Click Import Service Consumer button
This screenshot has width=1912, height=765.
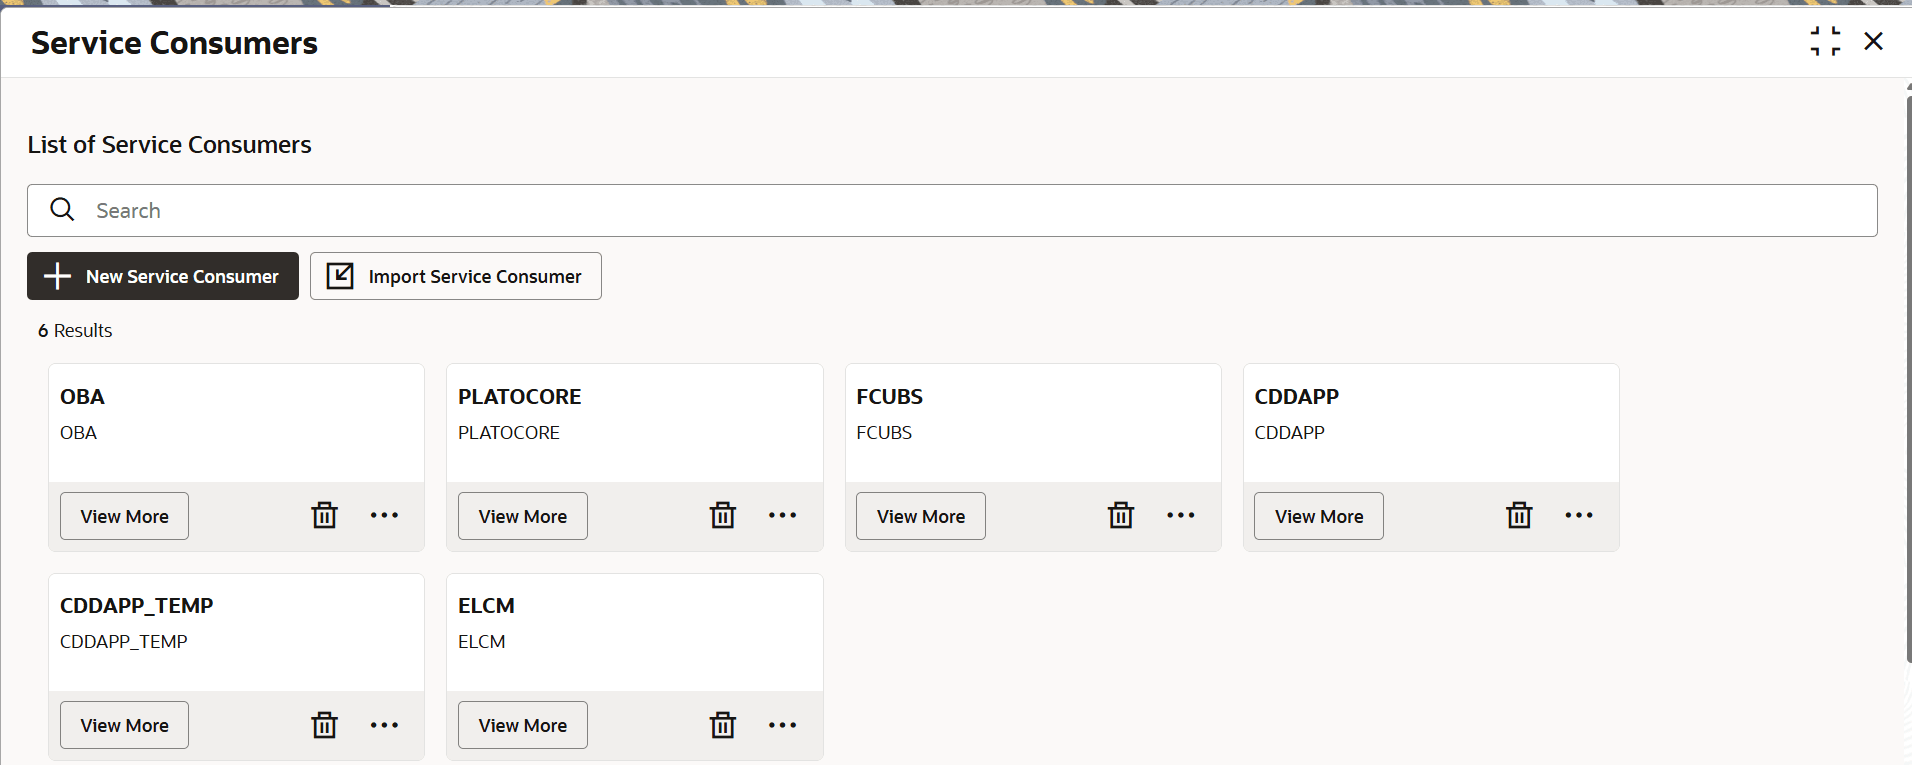(456, 276)
